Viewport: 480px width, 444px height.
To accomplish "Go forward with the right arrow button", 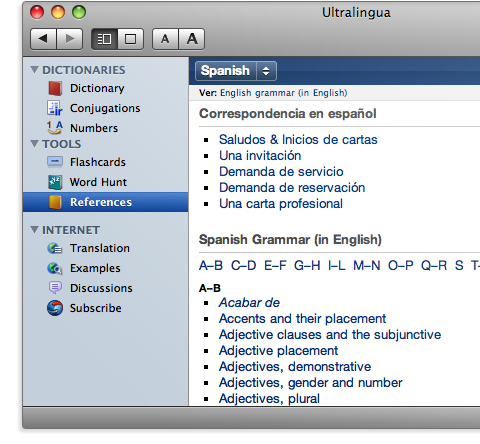I will 70,39.
